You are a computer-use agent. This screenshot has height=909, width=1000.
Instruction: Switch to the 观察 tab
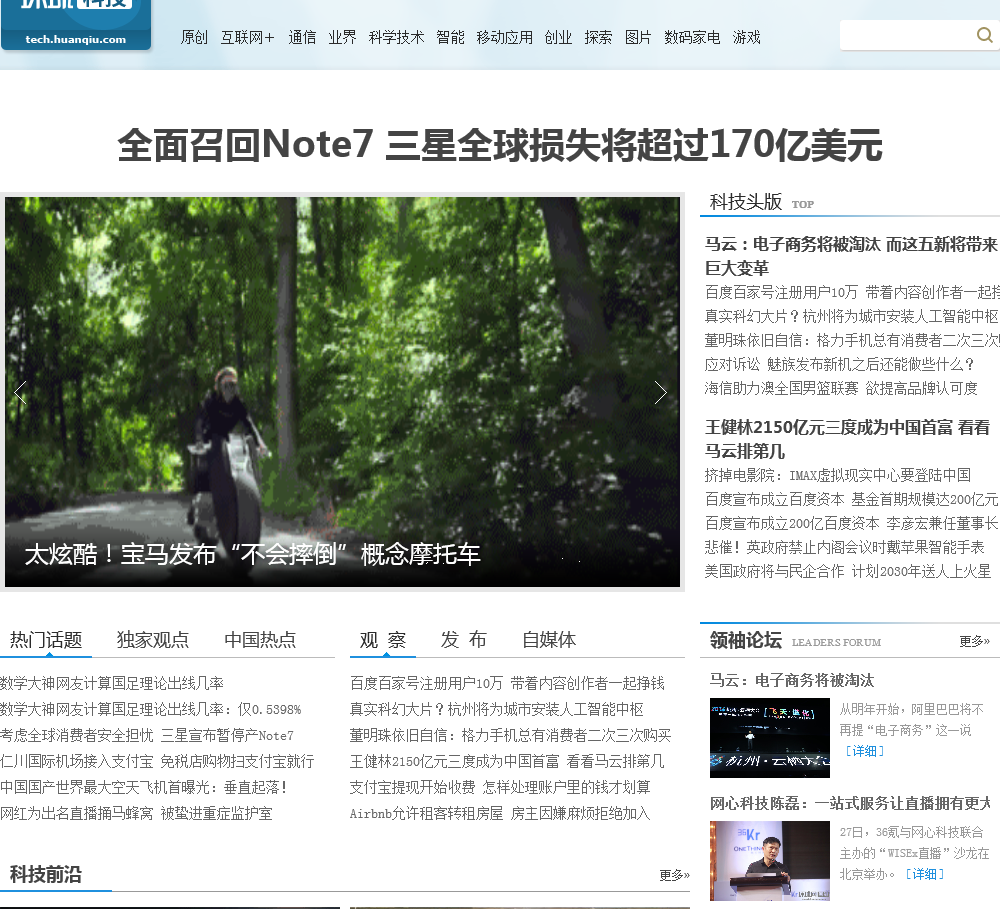[383, 639]
